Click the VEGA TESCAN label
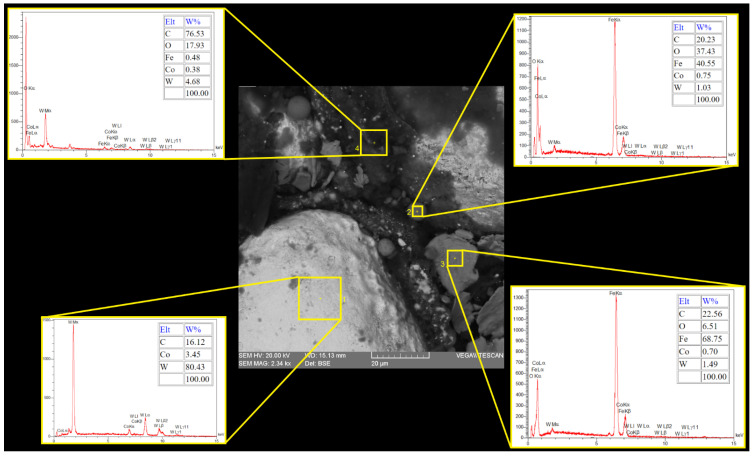 pos(480,356)
